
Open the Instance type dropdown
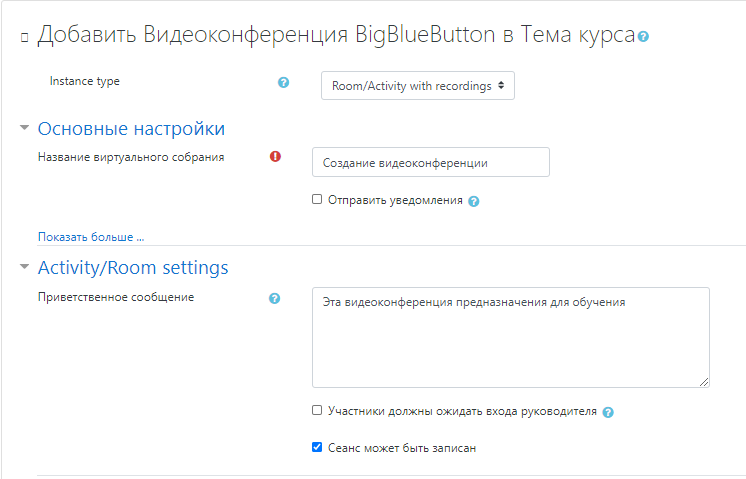coord(417,86)
